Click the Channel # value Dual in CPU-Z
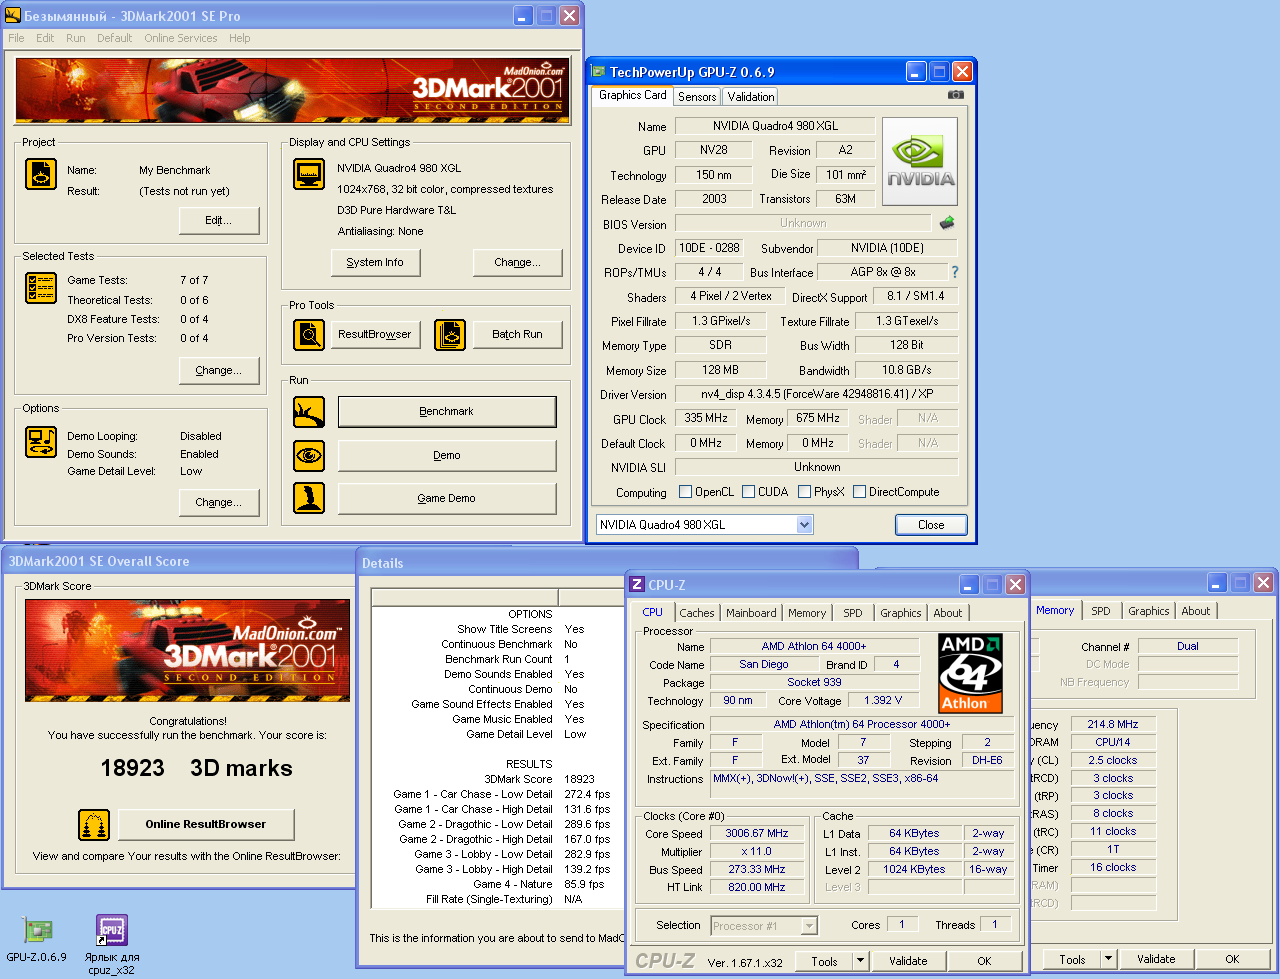Image resolution: width=1280 pixels, height=979 pixels. [x=1188, y=647]
